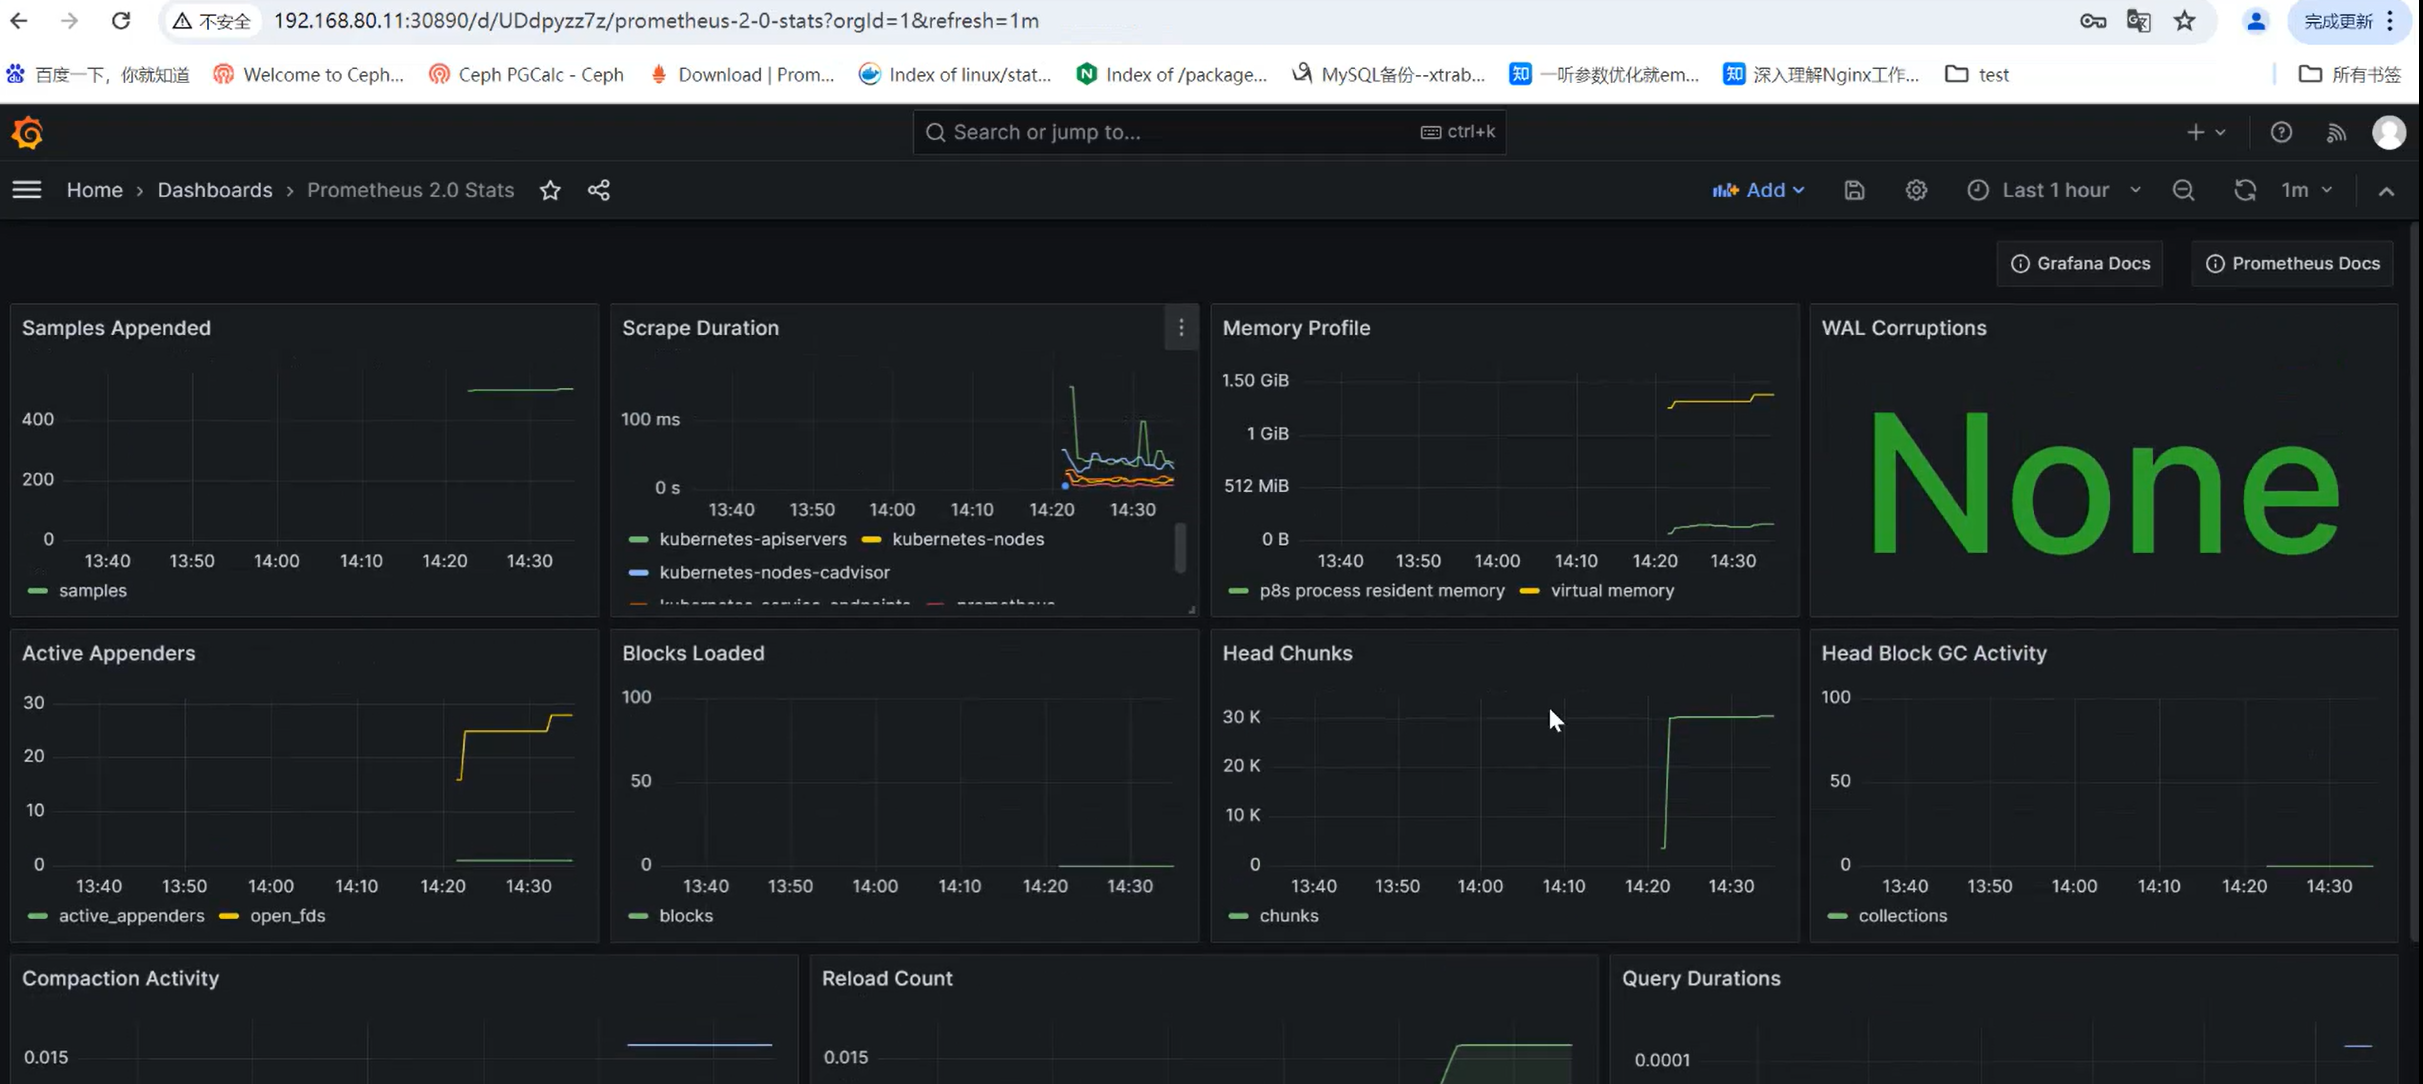
Task: Click the dashboard settings gear icon
Action: point(1916,189)
